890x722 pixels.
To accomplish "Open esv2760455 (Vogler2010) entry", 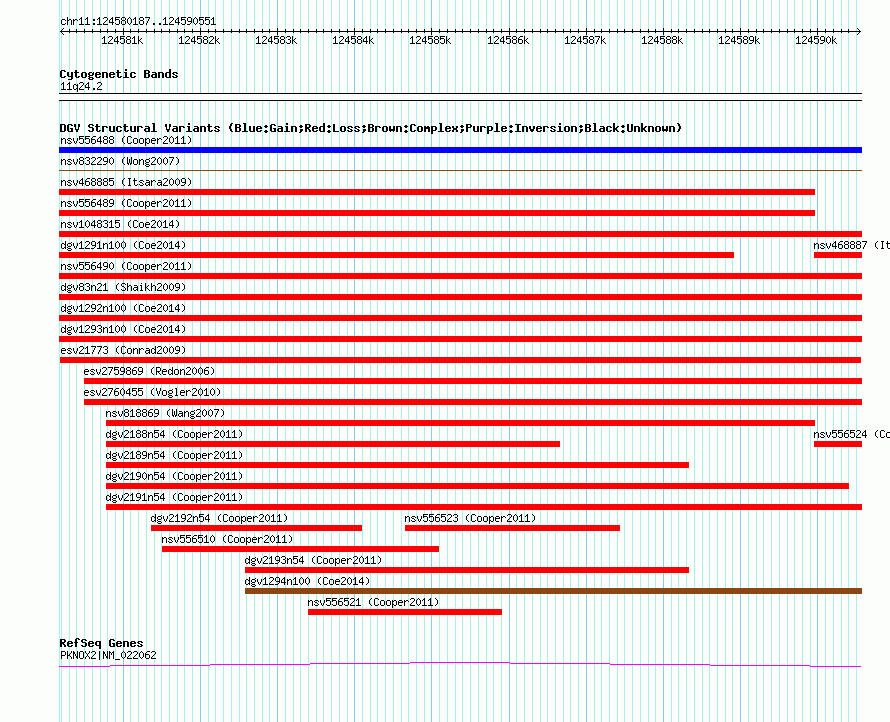I will (x=152, y=392).
